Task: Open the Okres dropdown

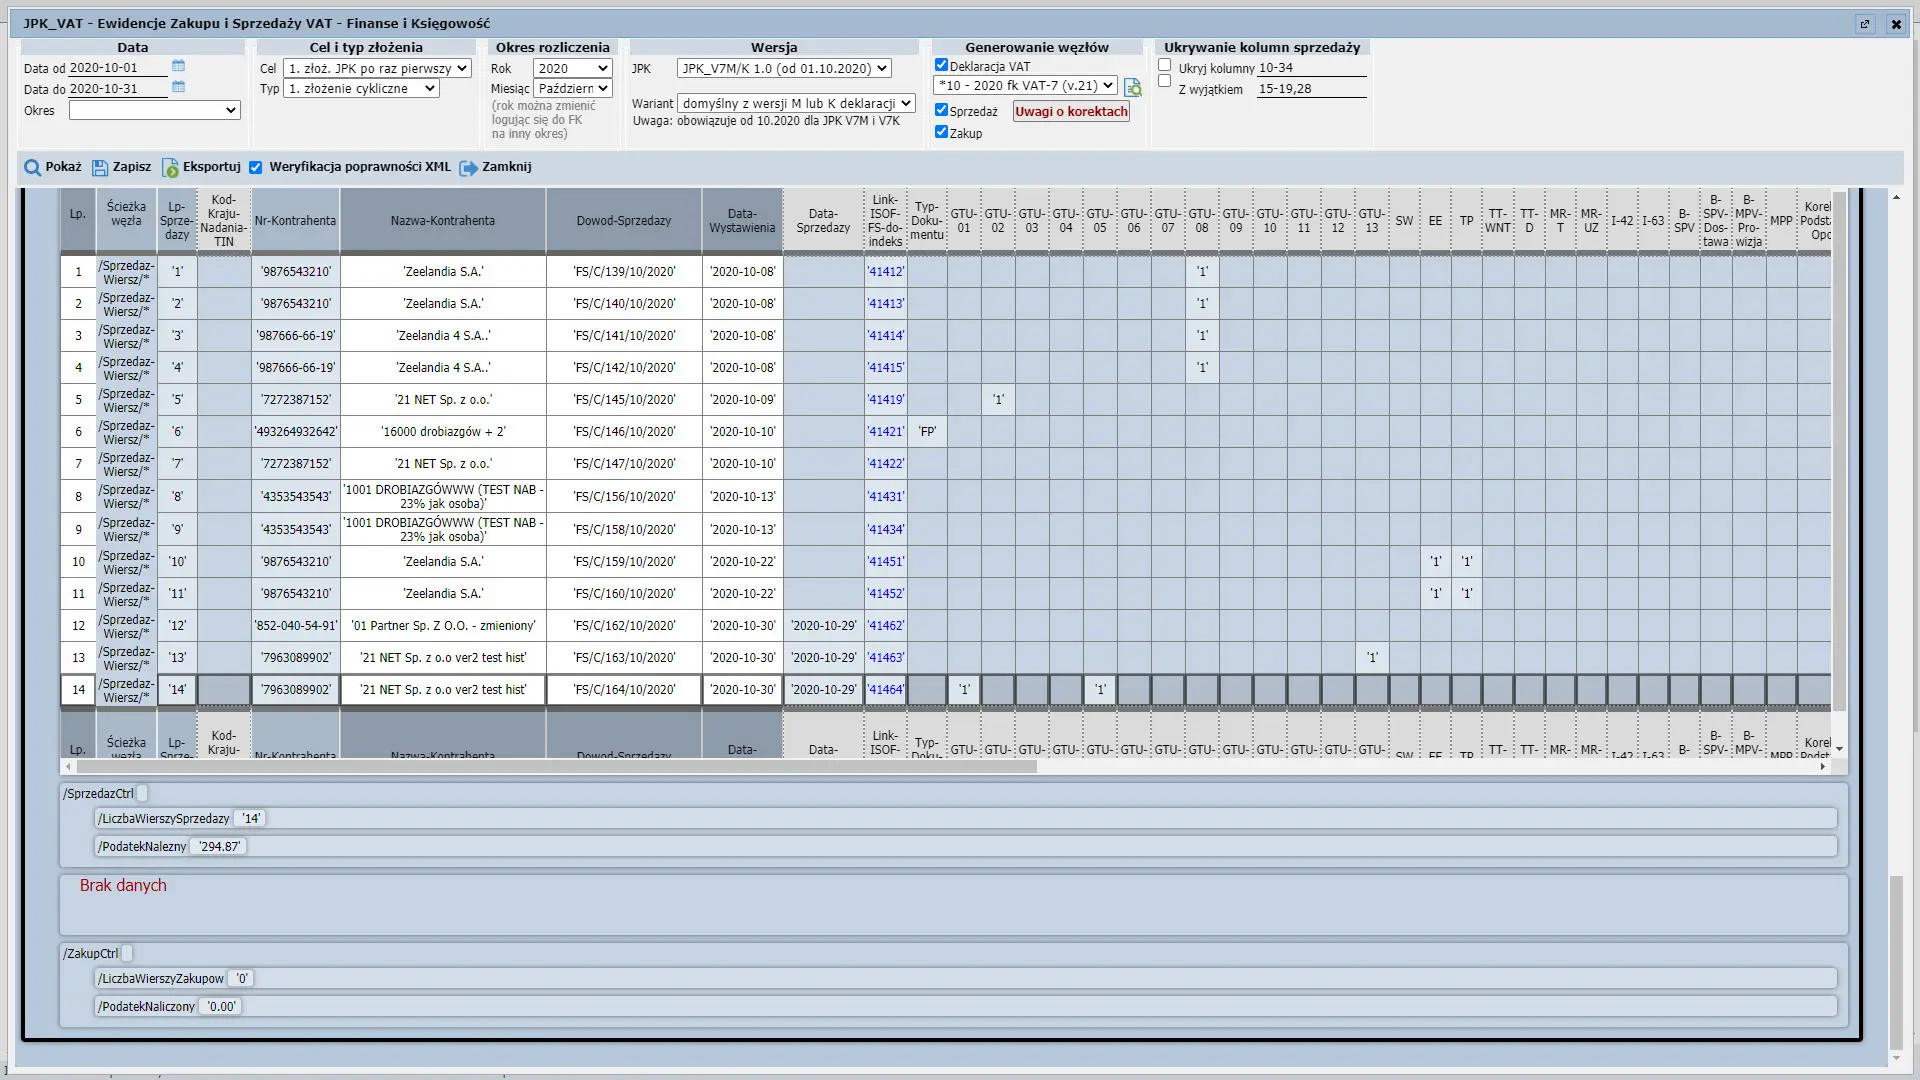Action: [x=154, y=110]
